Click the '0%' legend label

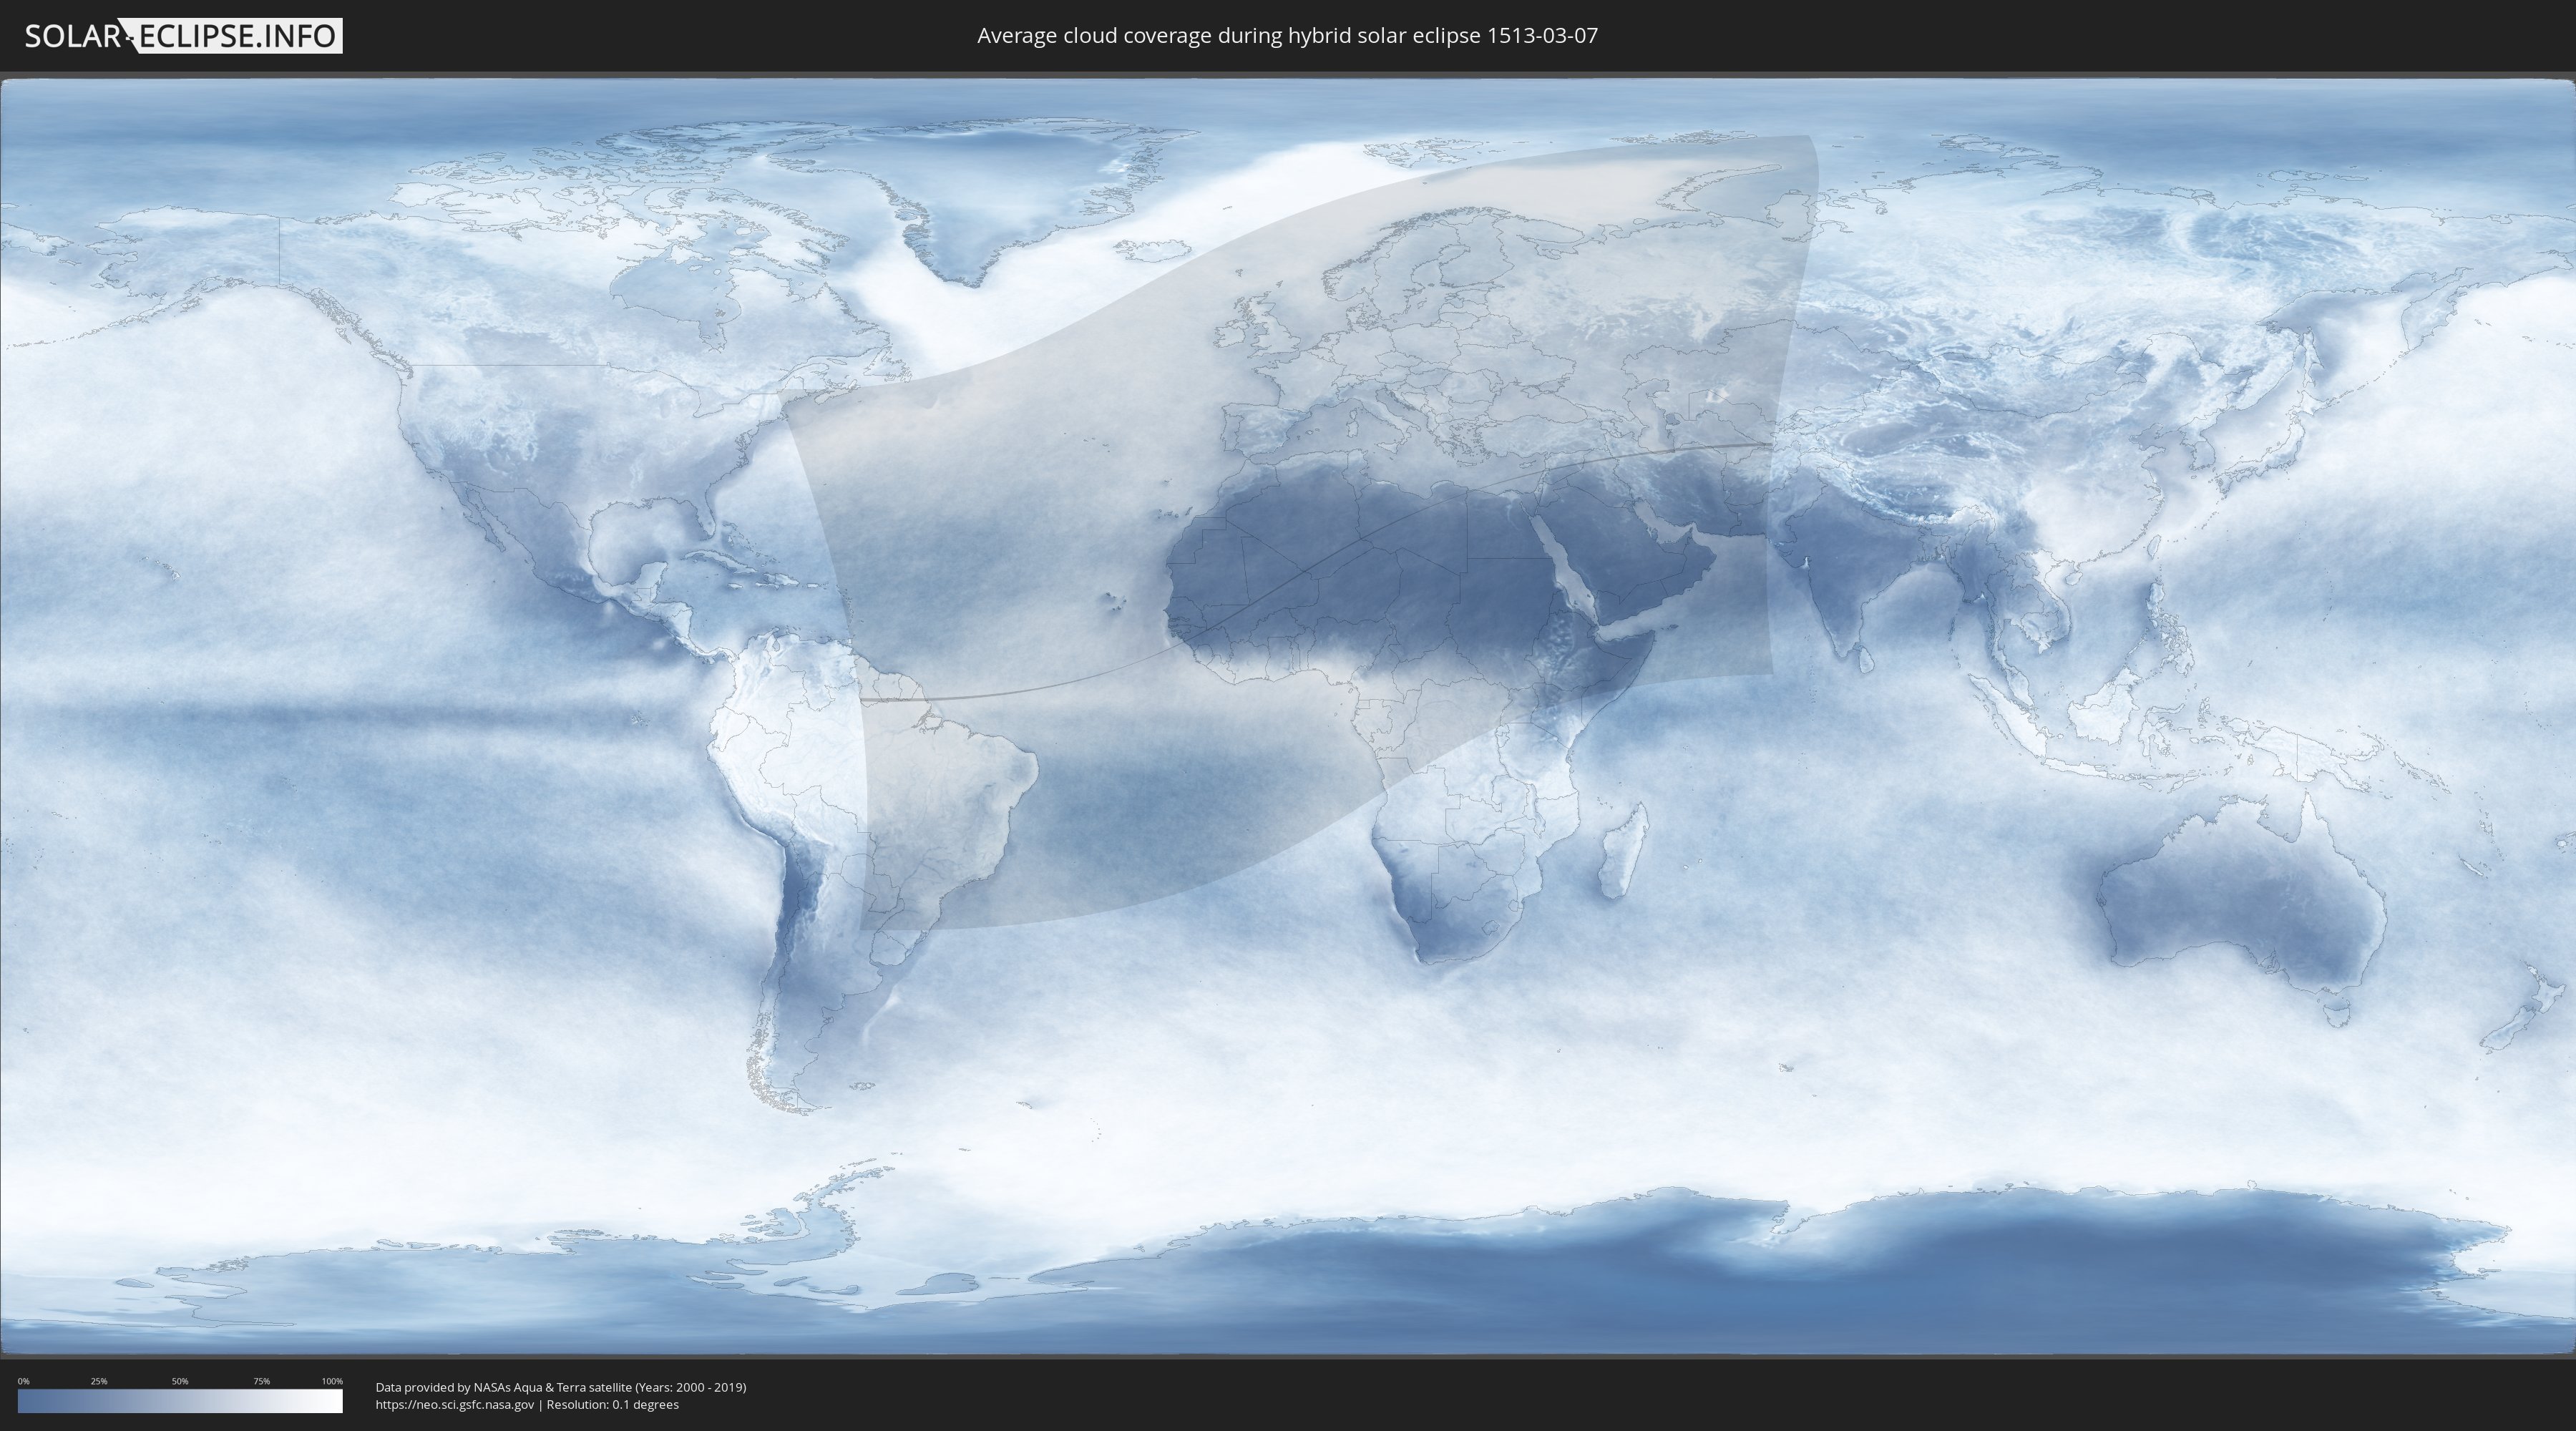(x=23, y=1381)
